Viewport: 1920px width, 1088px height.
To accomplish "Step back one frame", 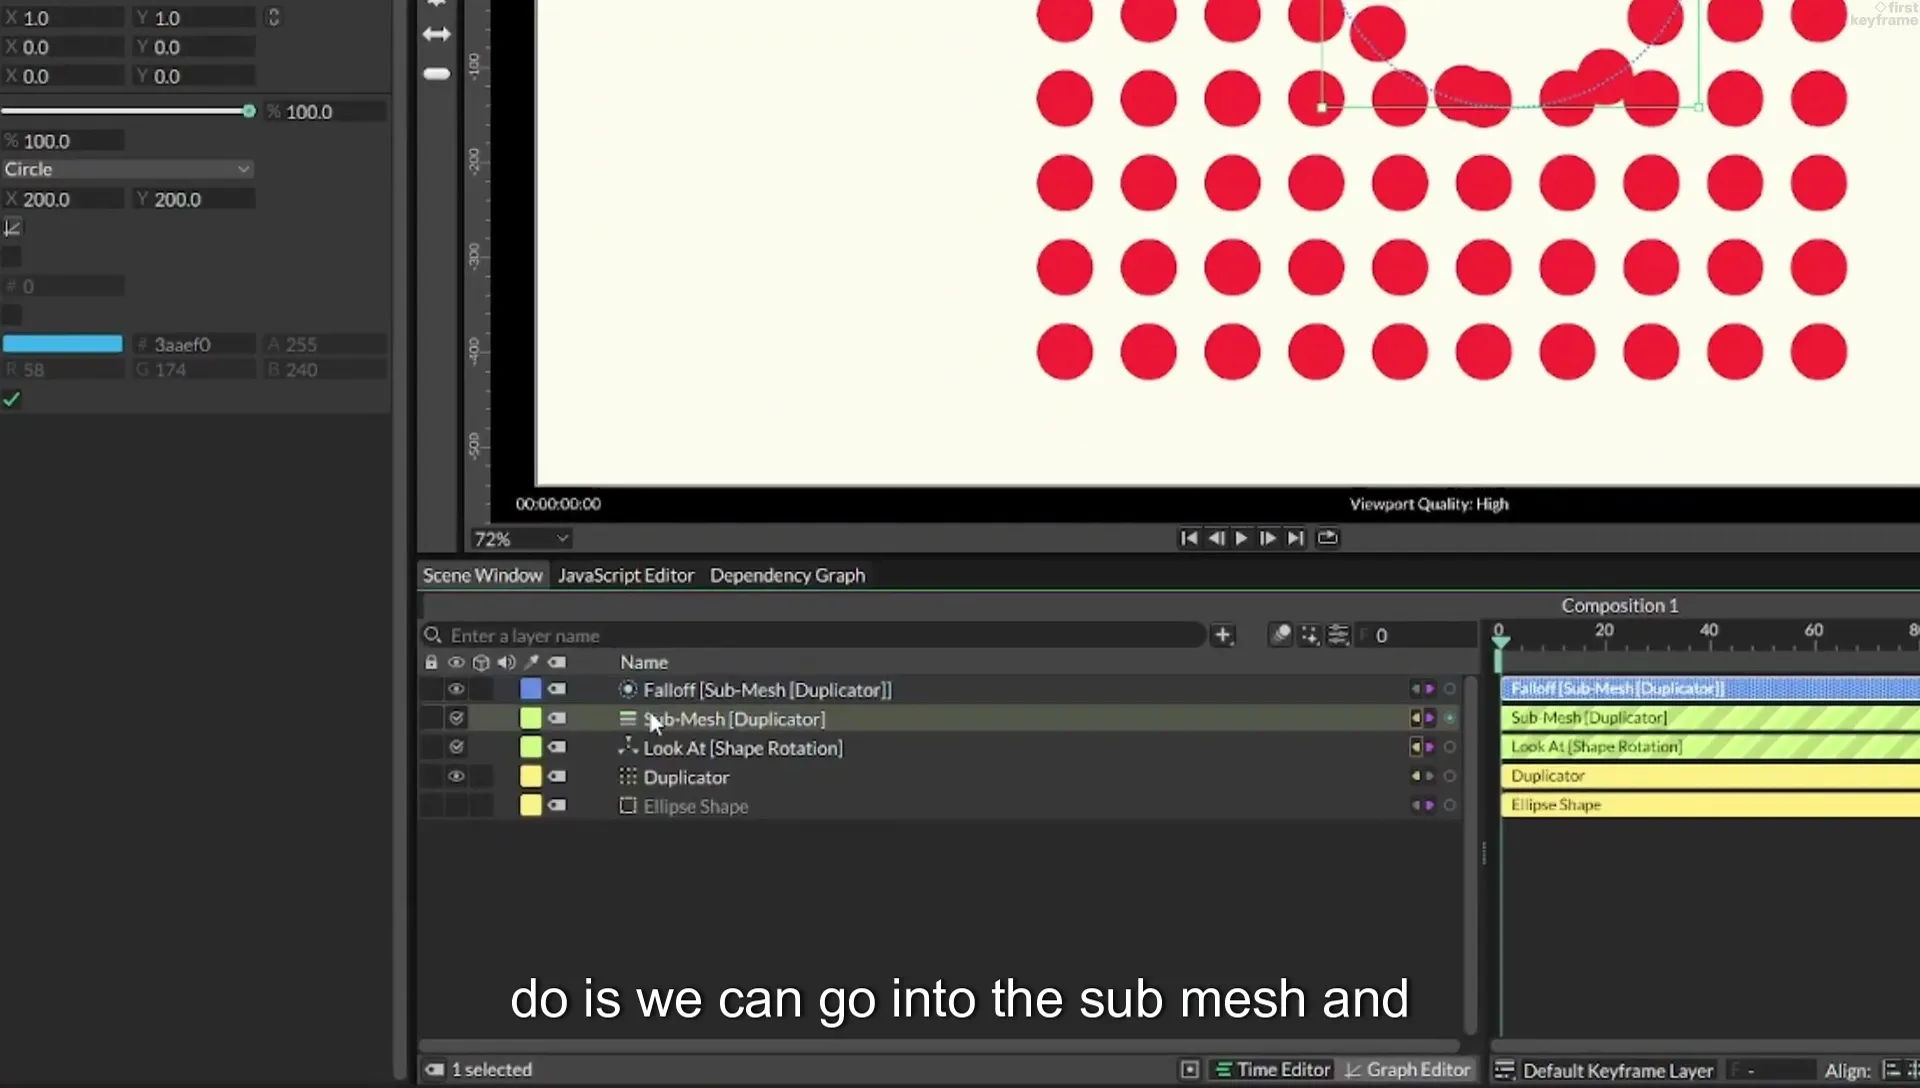I will 1216,538.
